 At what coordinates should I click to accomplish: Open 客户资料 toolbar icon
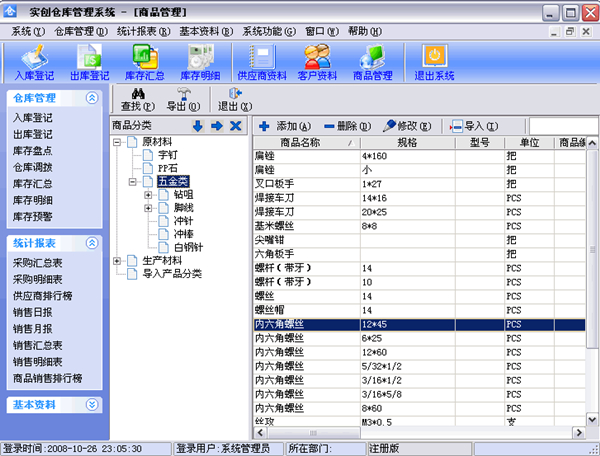[x=317, y=60]
